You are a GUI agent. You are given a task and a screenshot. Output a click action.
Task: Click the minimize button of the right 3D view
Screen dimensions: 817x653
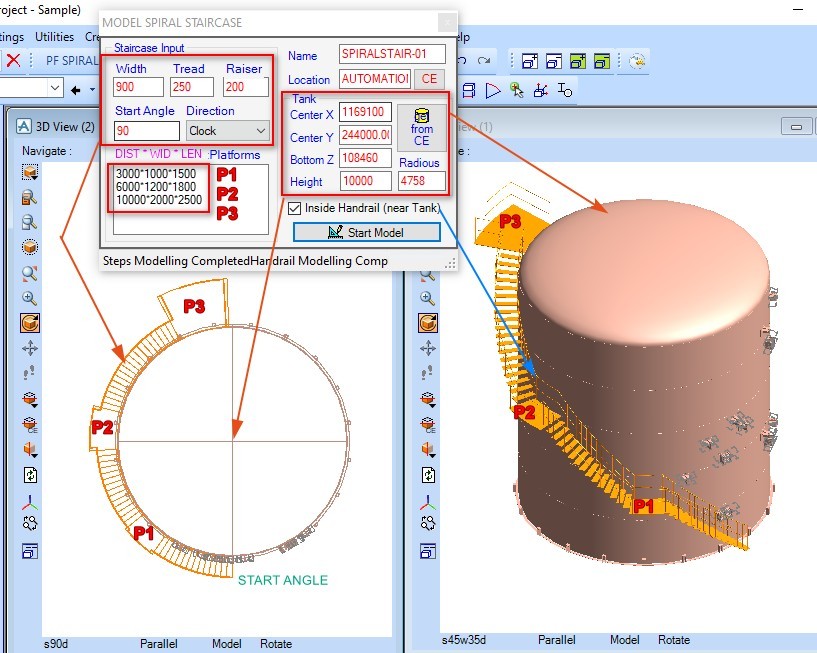pyautogui.click(x=796, y=126)
